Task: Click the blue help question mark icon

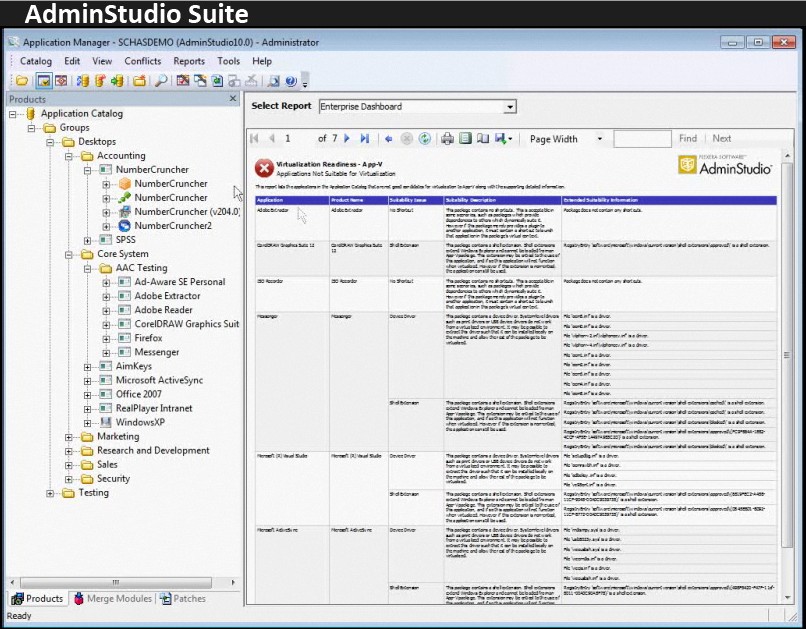Action: (x=290, y=81)
